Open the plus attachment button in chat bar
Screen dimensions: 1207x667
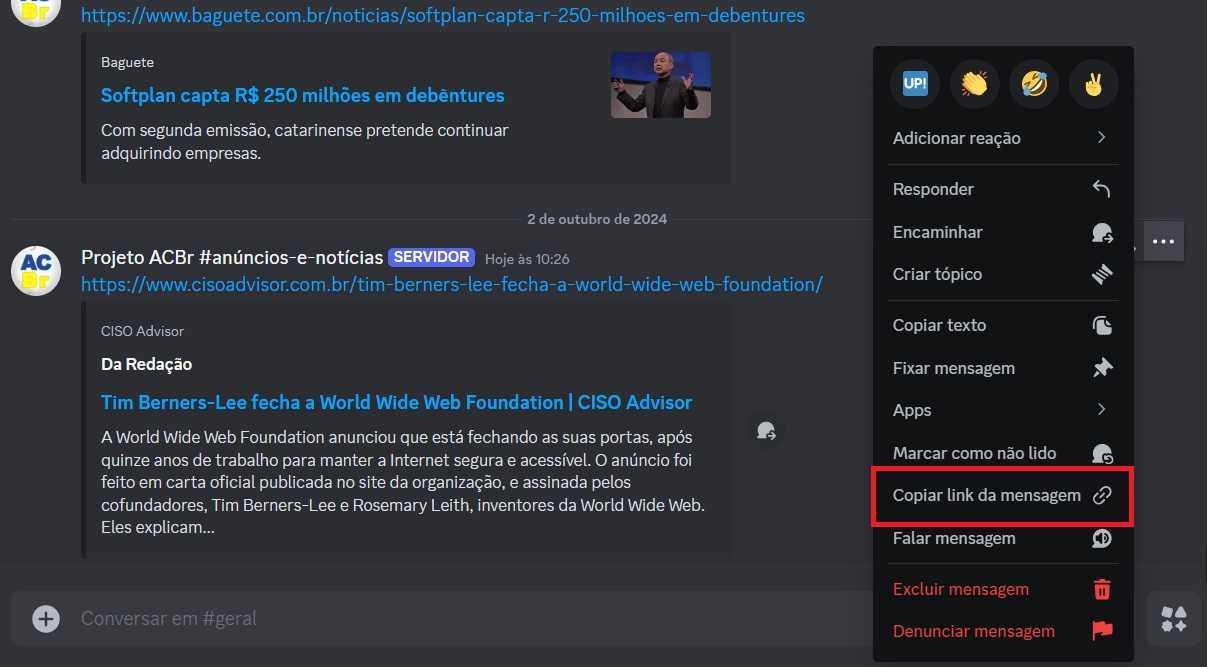46,619
